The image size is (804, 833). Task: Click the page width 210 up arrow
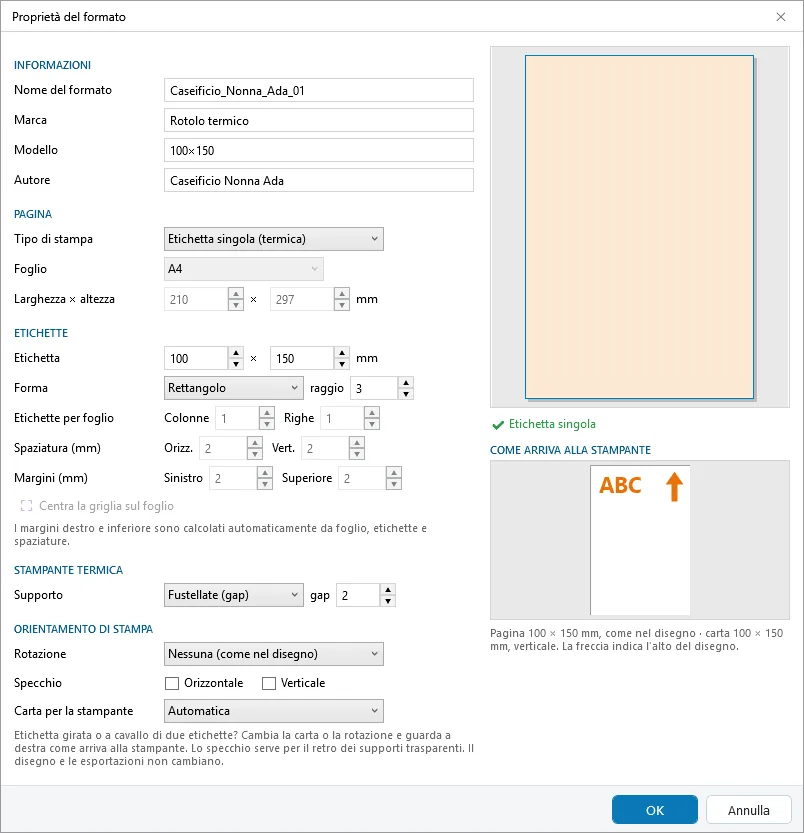(236, 293)
